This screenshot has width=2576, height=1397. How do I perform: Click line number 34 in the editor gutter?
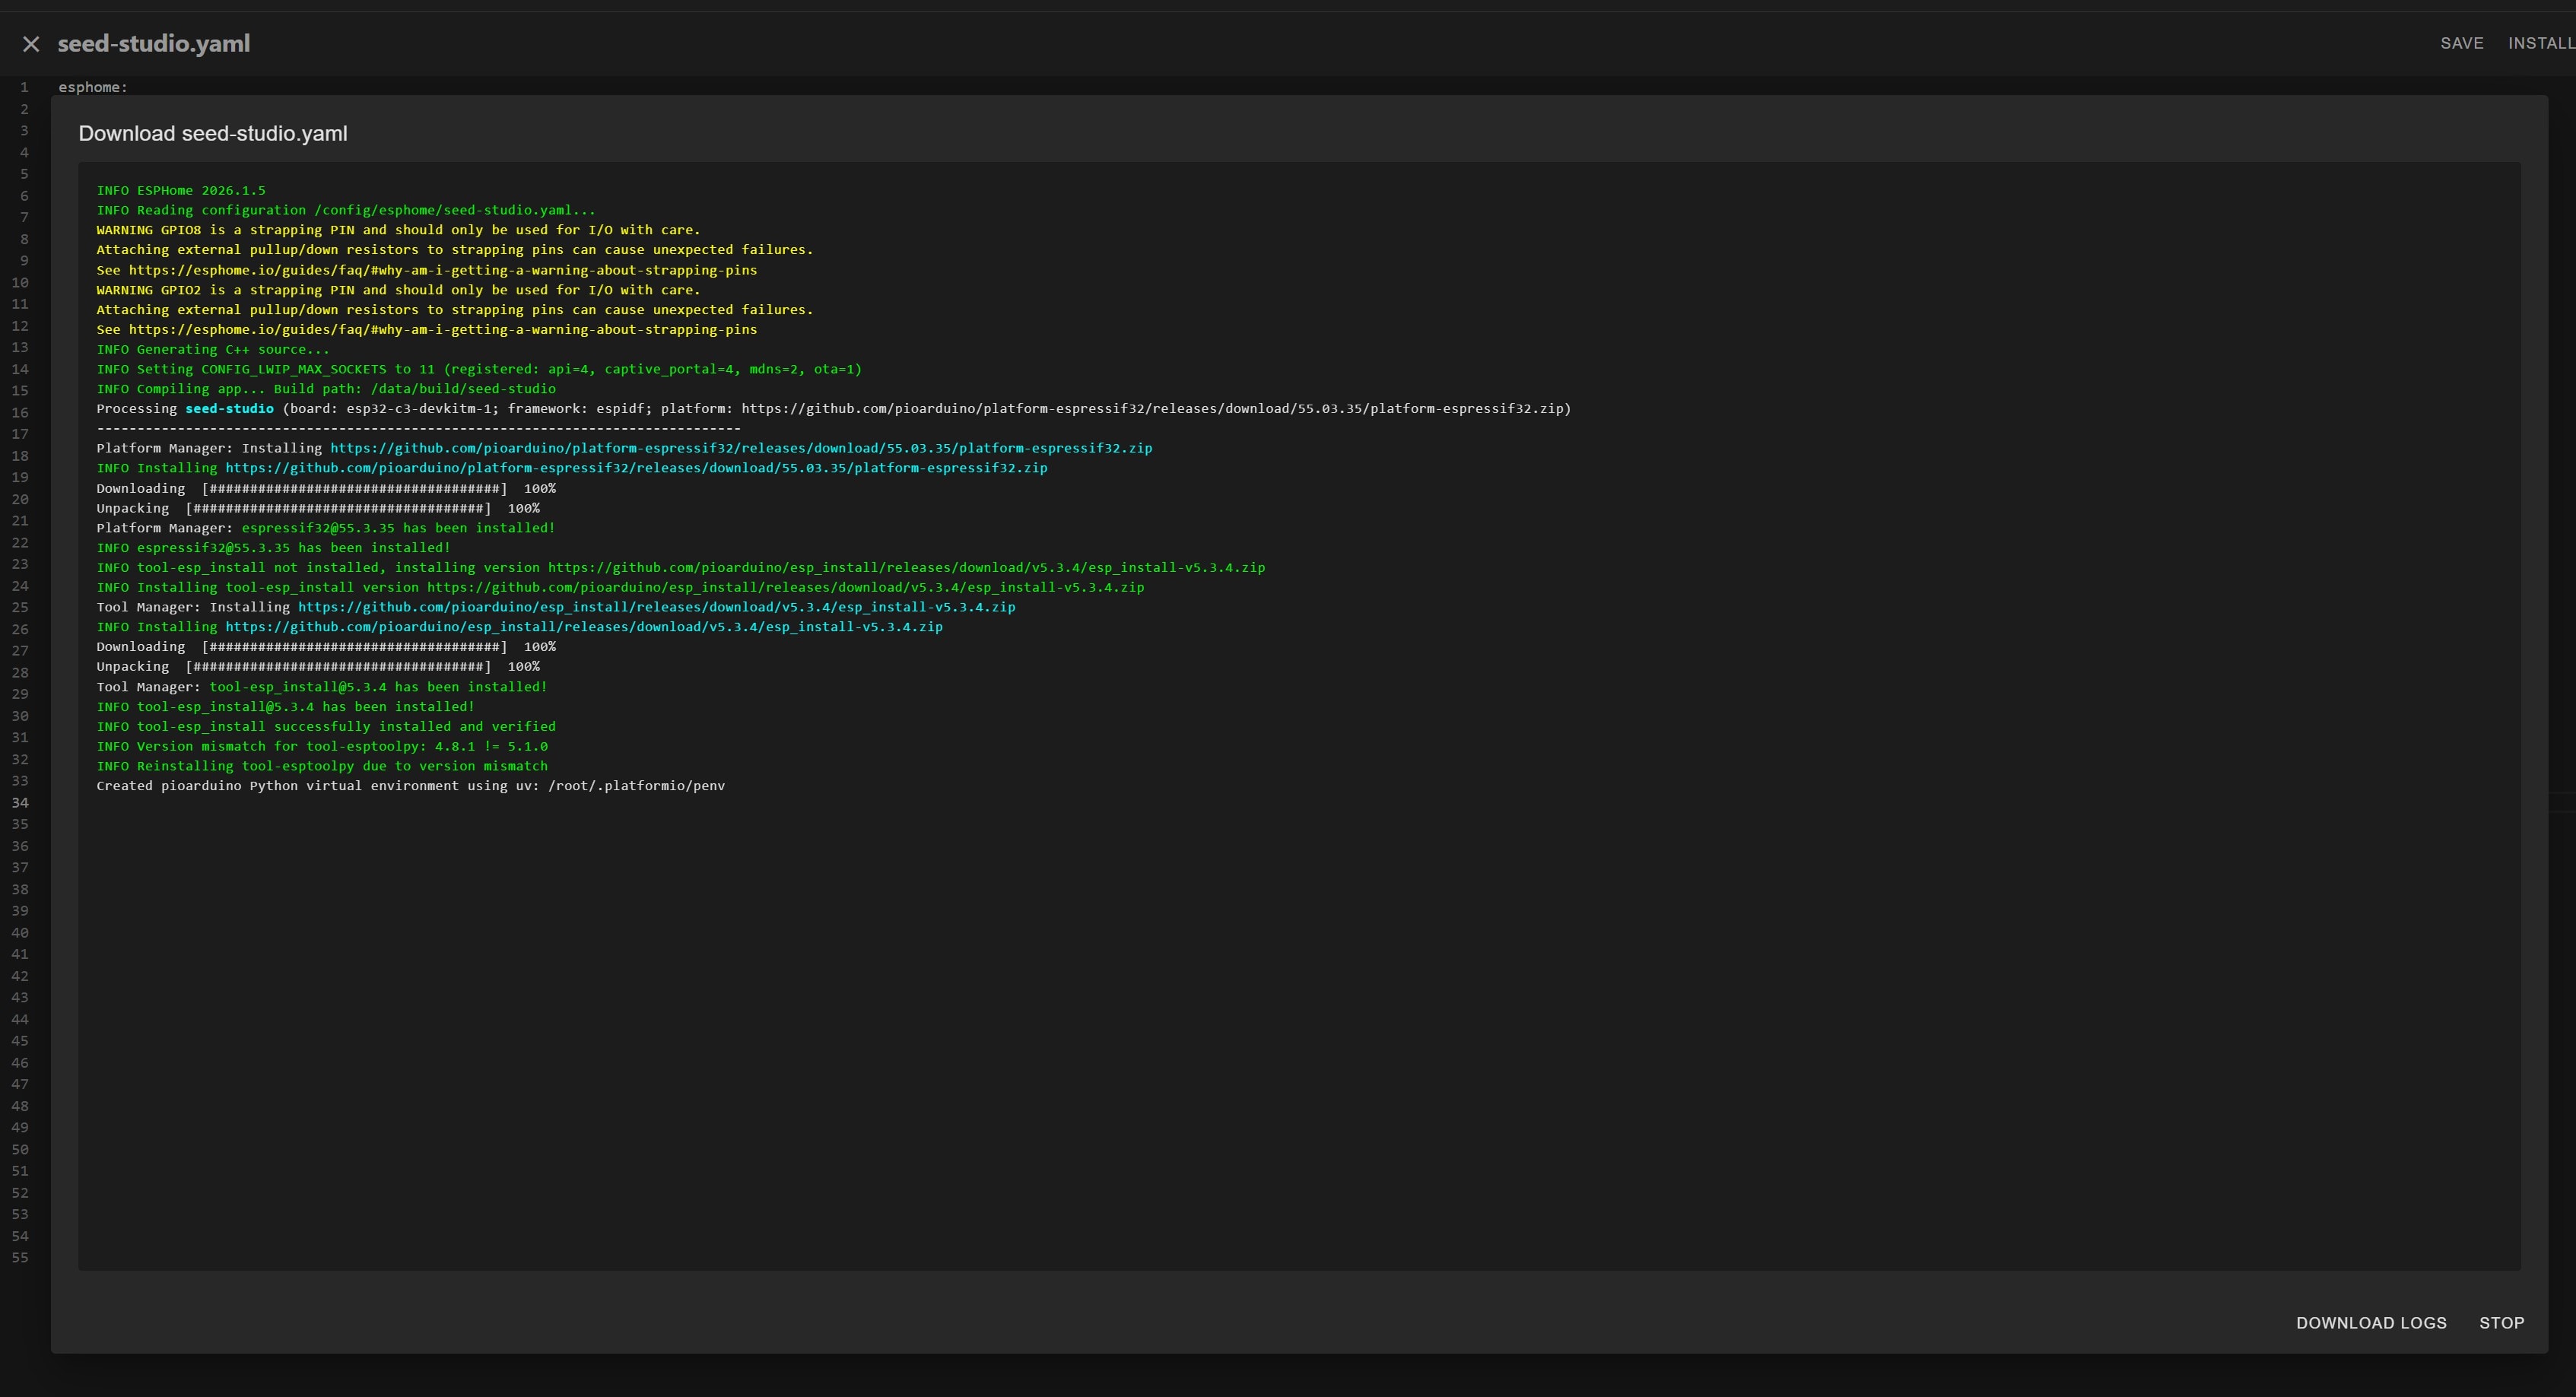20,803
